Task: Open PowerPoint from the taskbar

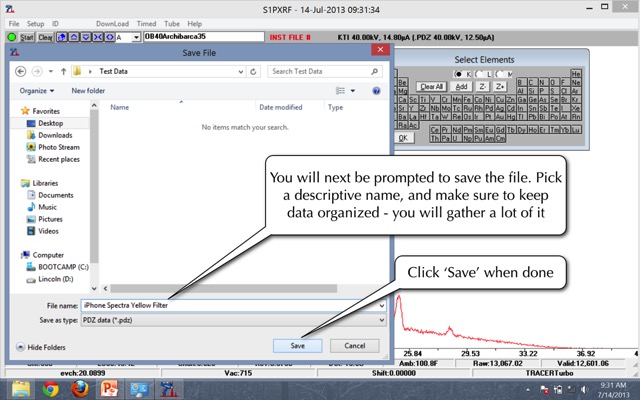Action: coord(110,388)
